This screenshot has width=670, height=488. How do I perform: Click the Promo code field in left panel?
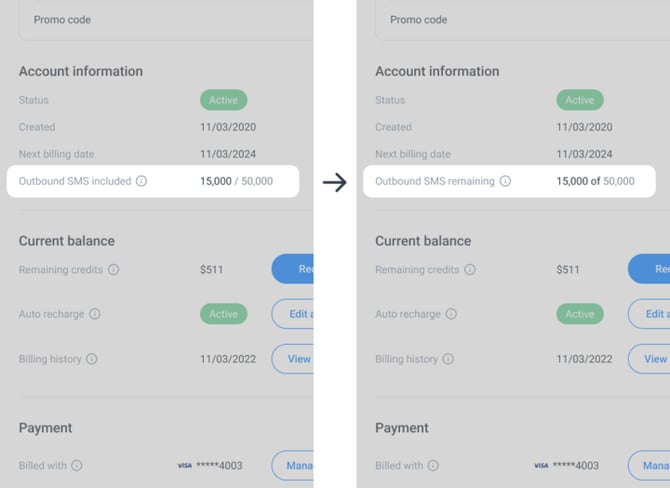pyautogui.click(x=166, y=20)
